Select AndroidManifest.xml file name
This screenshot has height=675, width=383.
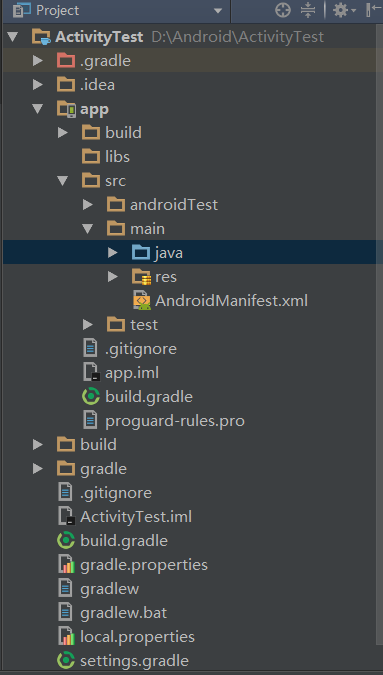[232, 301]
